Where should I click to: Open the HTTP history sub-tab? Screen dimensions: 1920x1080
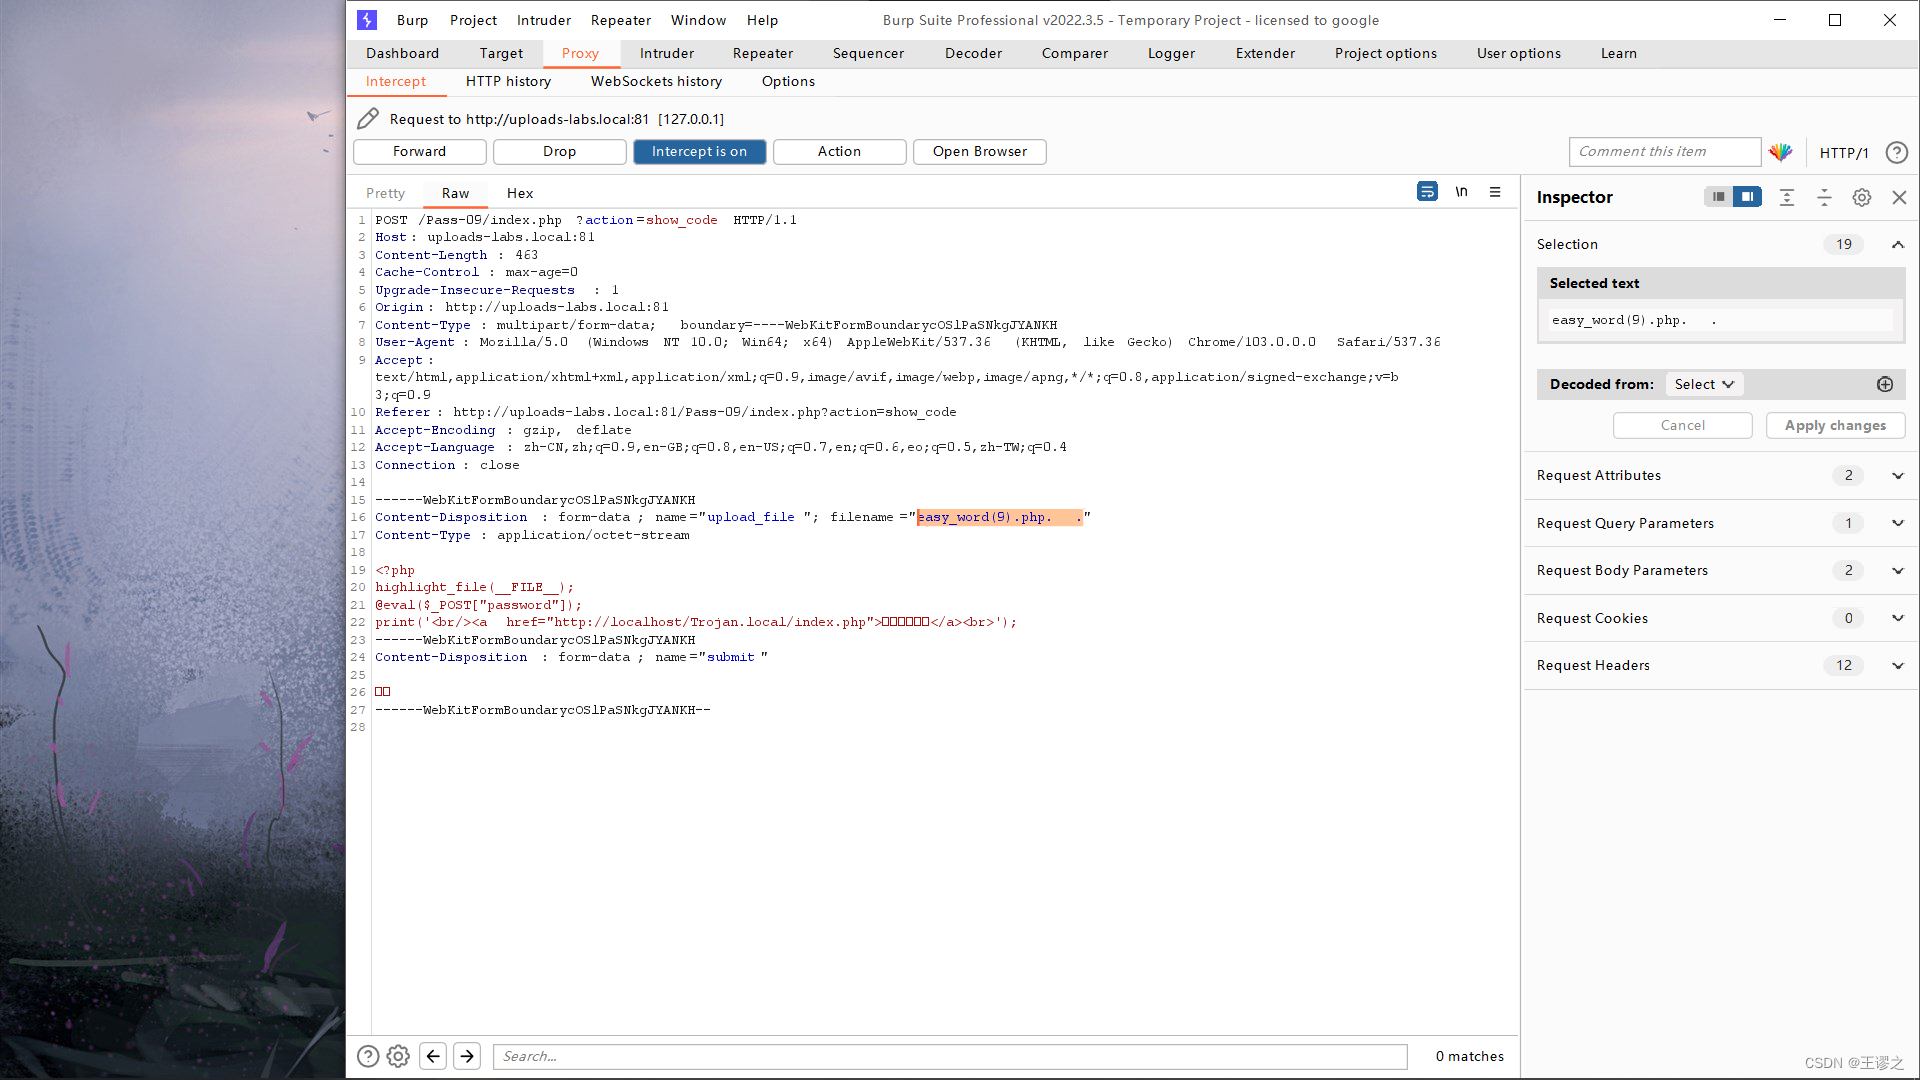508,81
